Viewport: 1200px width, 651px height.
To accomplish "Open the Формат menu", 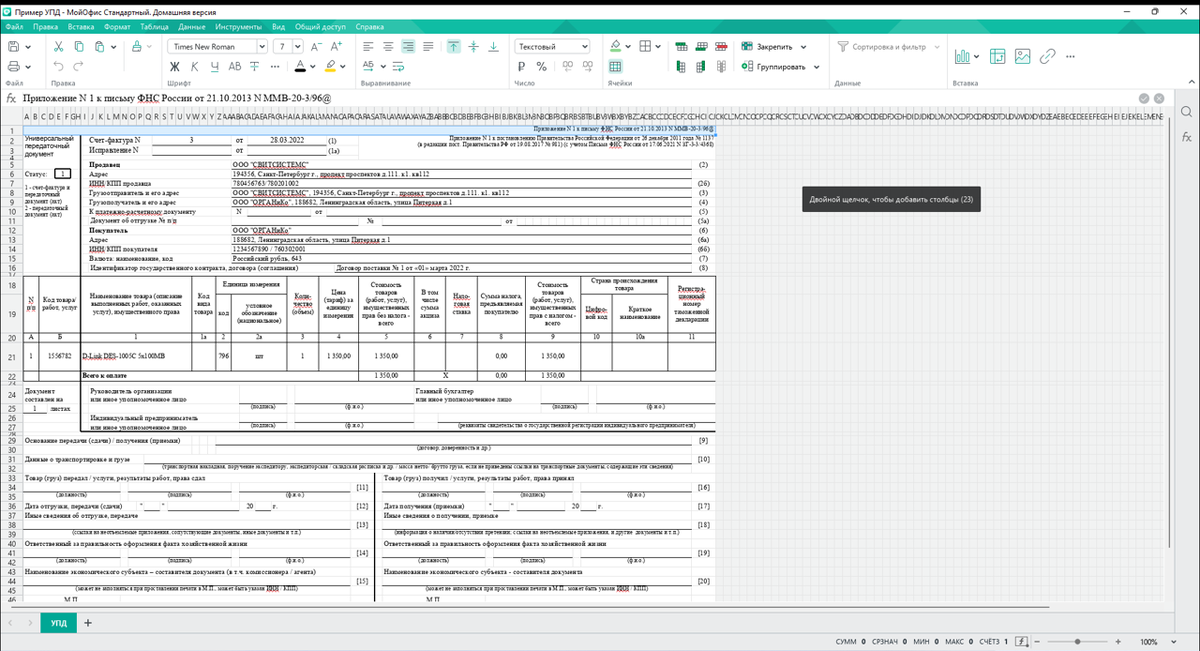I will coord(117,25).
